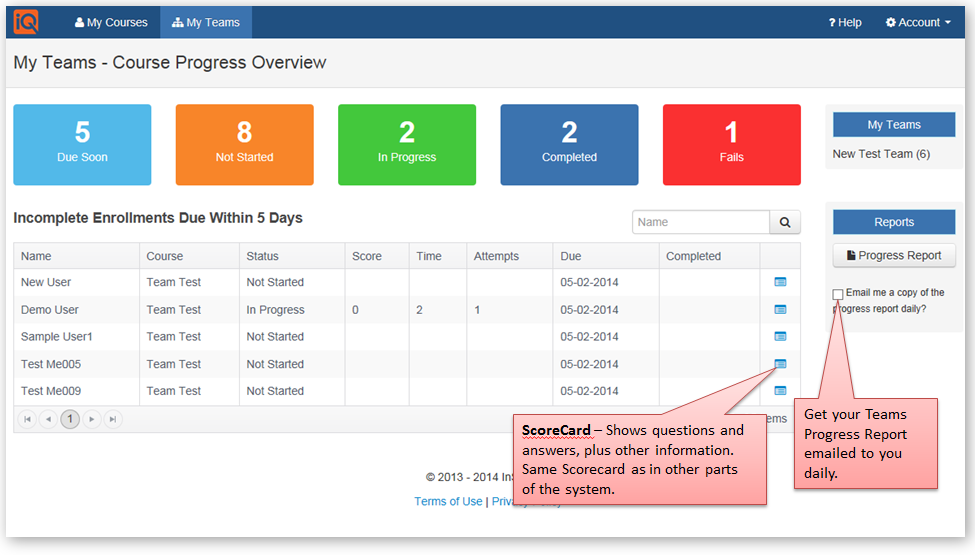Select New Test Team (6) entry

(881, 154)
